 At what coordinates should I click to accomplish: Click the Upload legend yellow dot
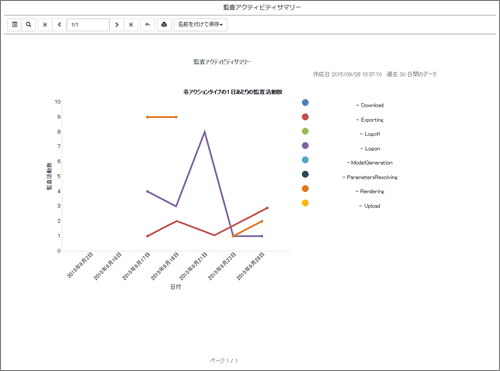click(x=305, y=203)
